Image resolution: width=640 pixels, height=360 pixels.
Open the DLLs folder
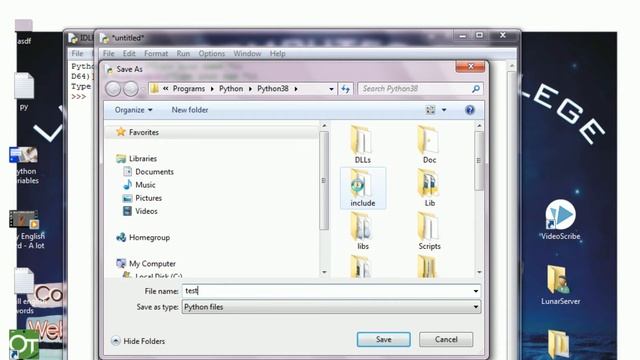coord(362,145)
